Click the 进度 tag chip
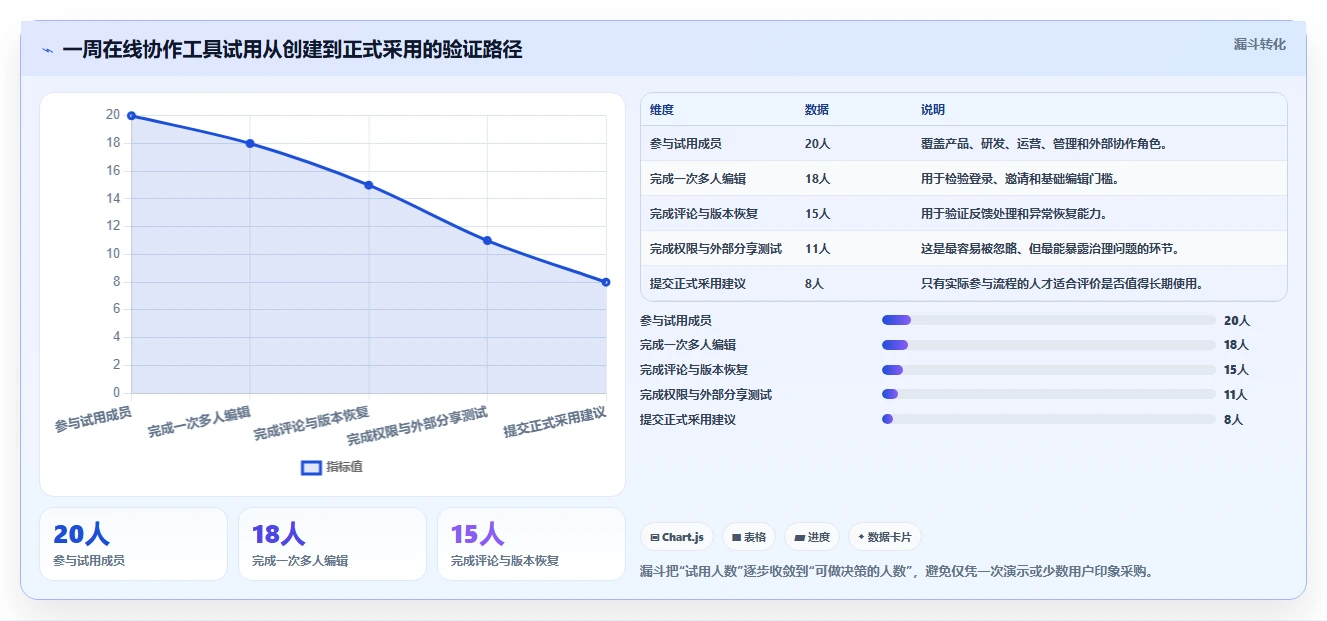 [x=812, y=537]
